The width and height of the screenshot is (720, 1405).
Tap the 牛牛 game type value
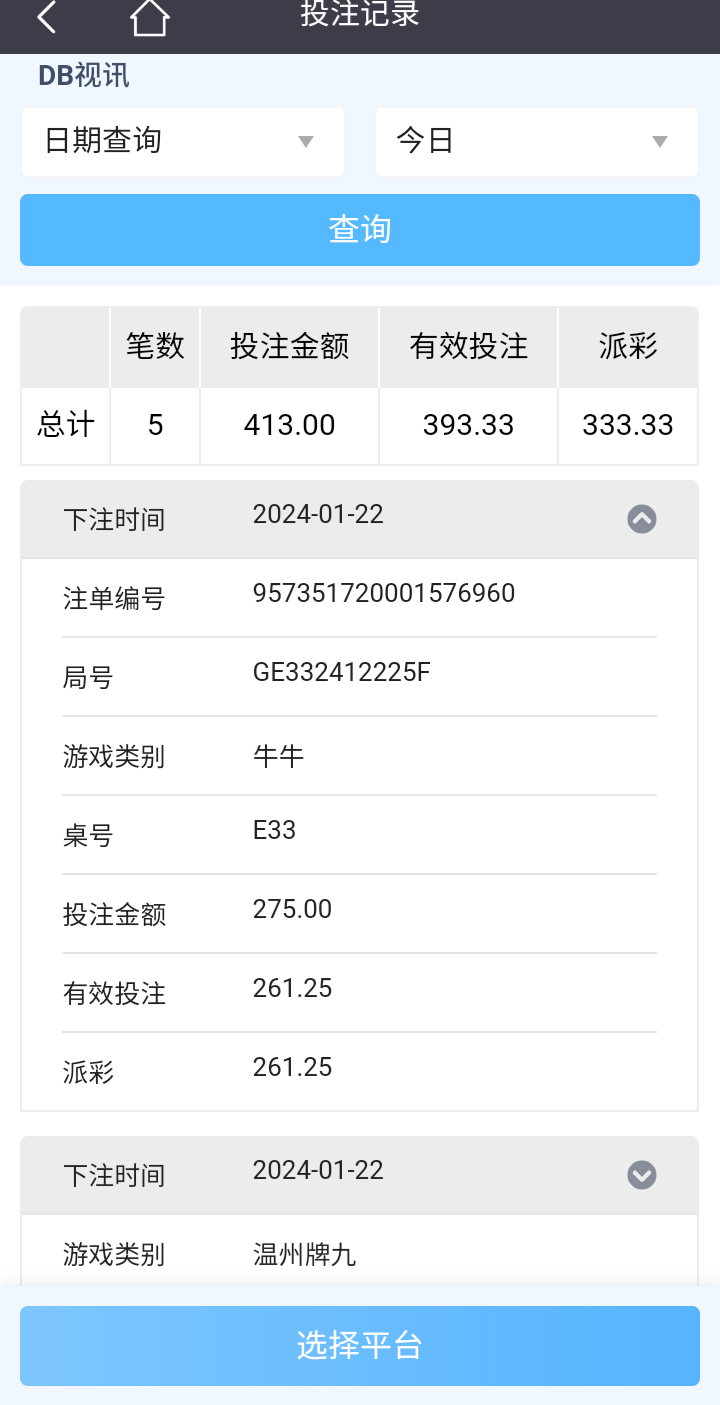click(x=278, y=756)
